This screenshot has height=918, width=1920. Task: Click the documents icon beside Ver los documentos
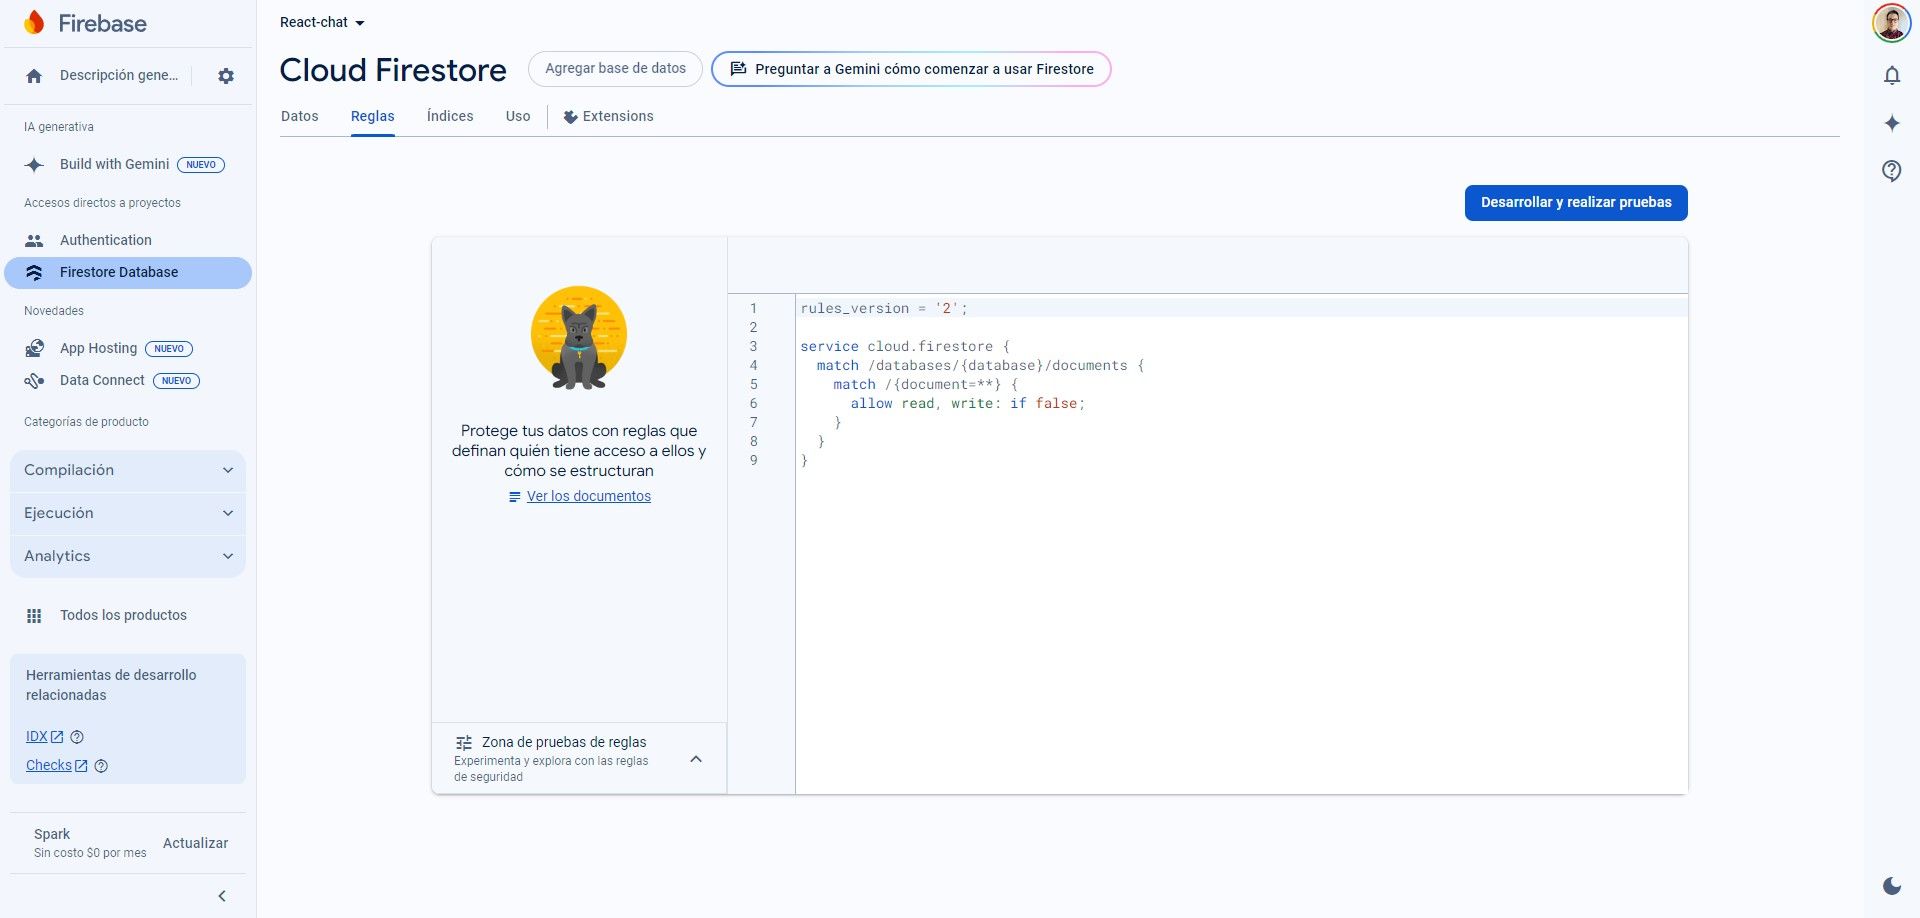click(x=515, y=497)
